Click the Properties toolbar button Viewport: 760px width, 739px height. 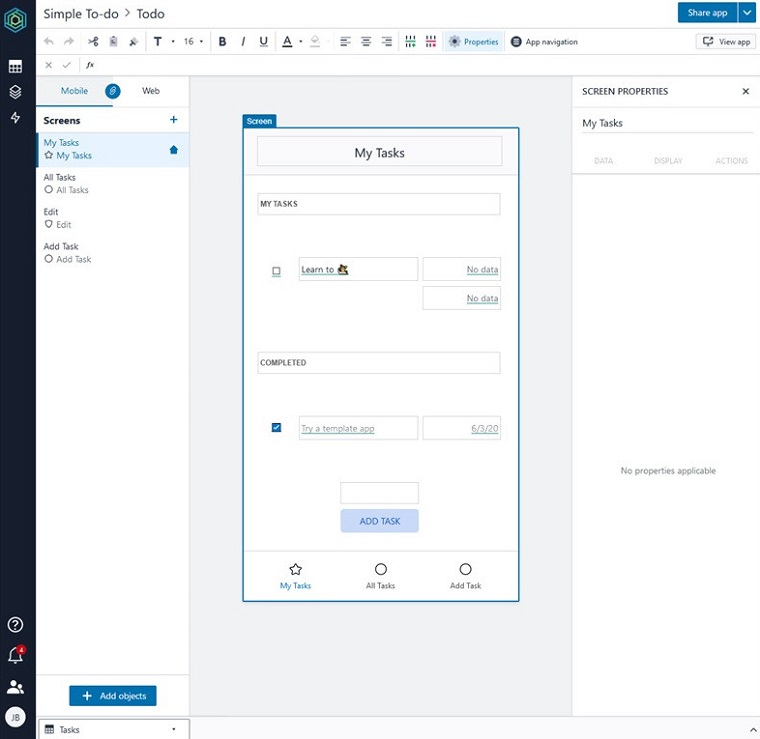pos(474,42)
